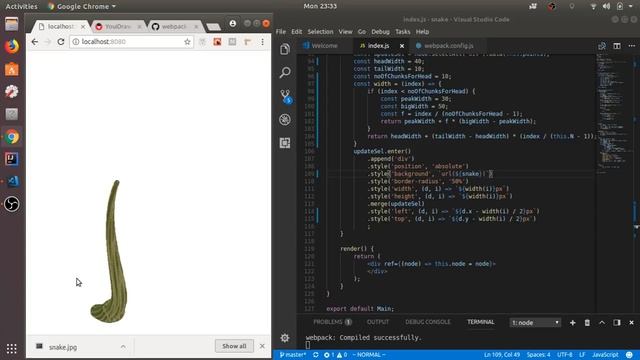Open OBS Studio from the dock

[11, 204]
